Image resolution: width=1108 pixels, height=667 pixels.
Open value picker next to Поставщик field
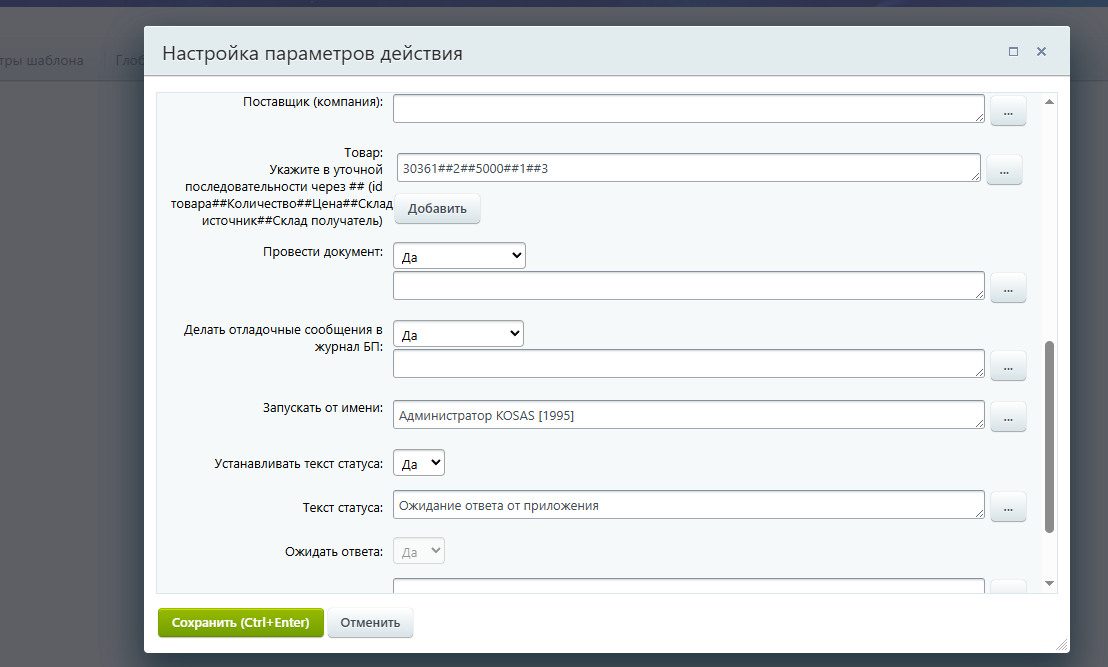tap(1008, 112)
